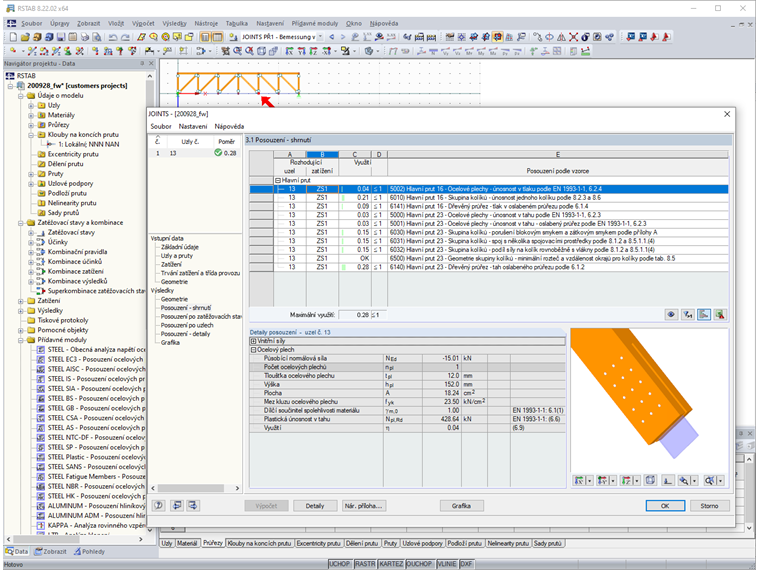The image size is (760, 570).
Task: Click the Redo arrow in main toolbar
Action: (x=125, y=37)
